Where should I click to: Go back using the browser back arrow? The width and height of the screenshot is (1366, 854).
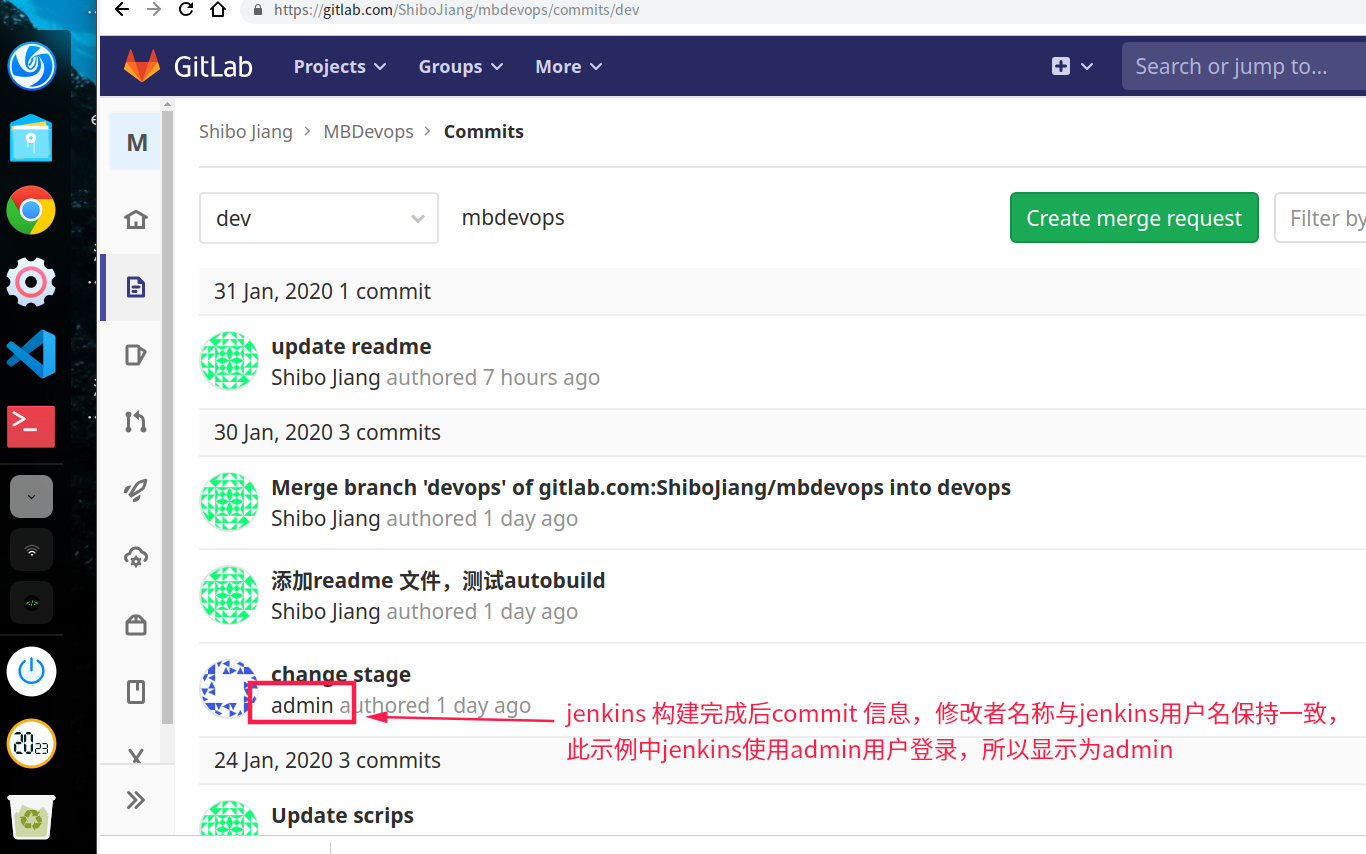pos(122,10)
